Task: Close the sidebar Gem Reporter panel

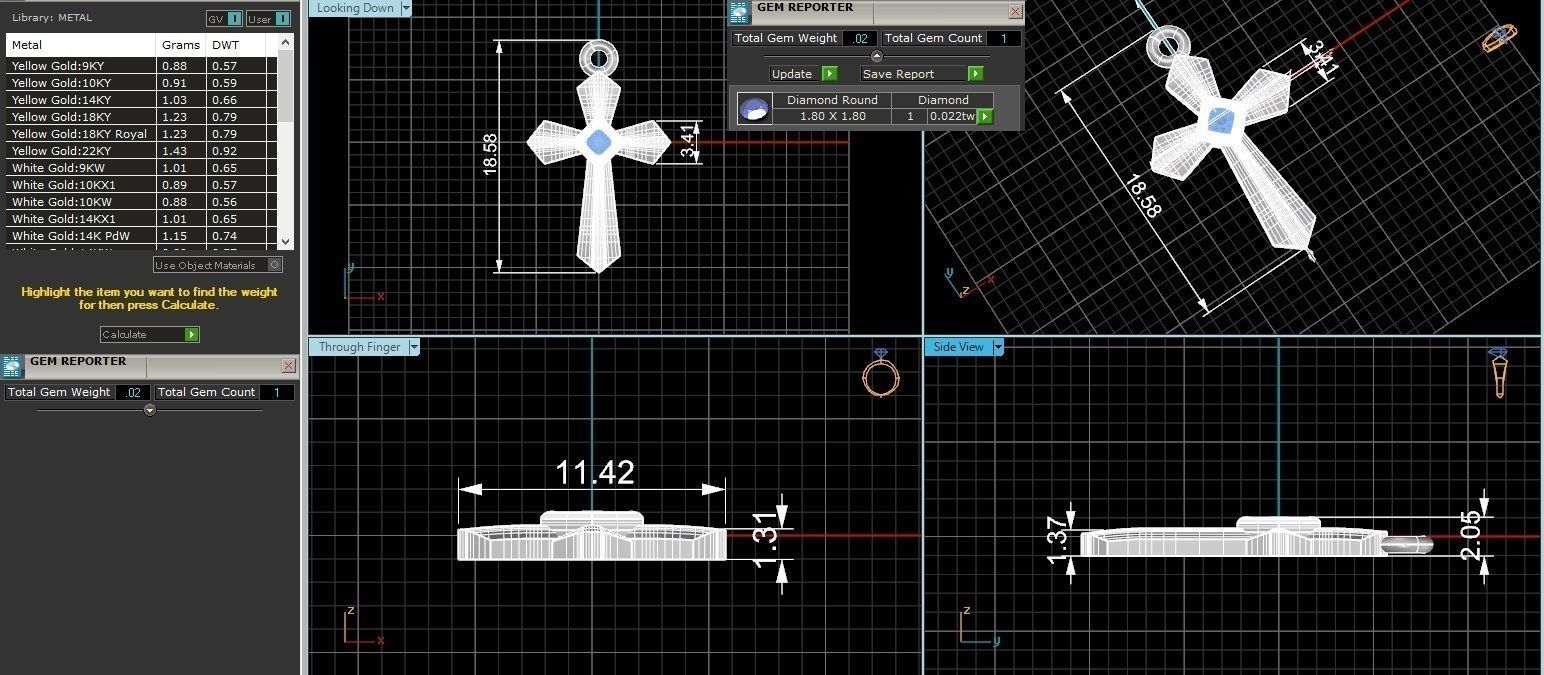Action: 288,366
